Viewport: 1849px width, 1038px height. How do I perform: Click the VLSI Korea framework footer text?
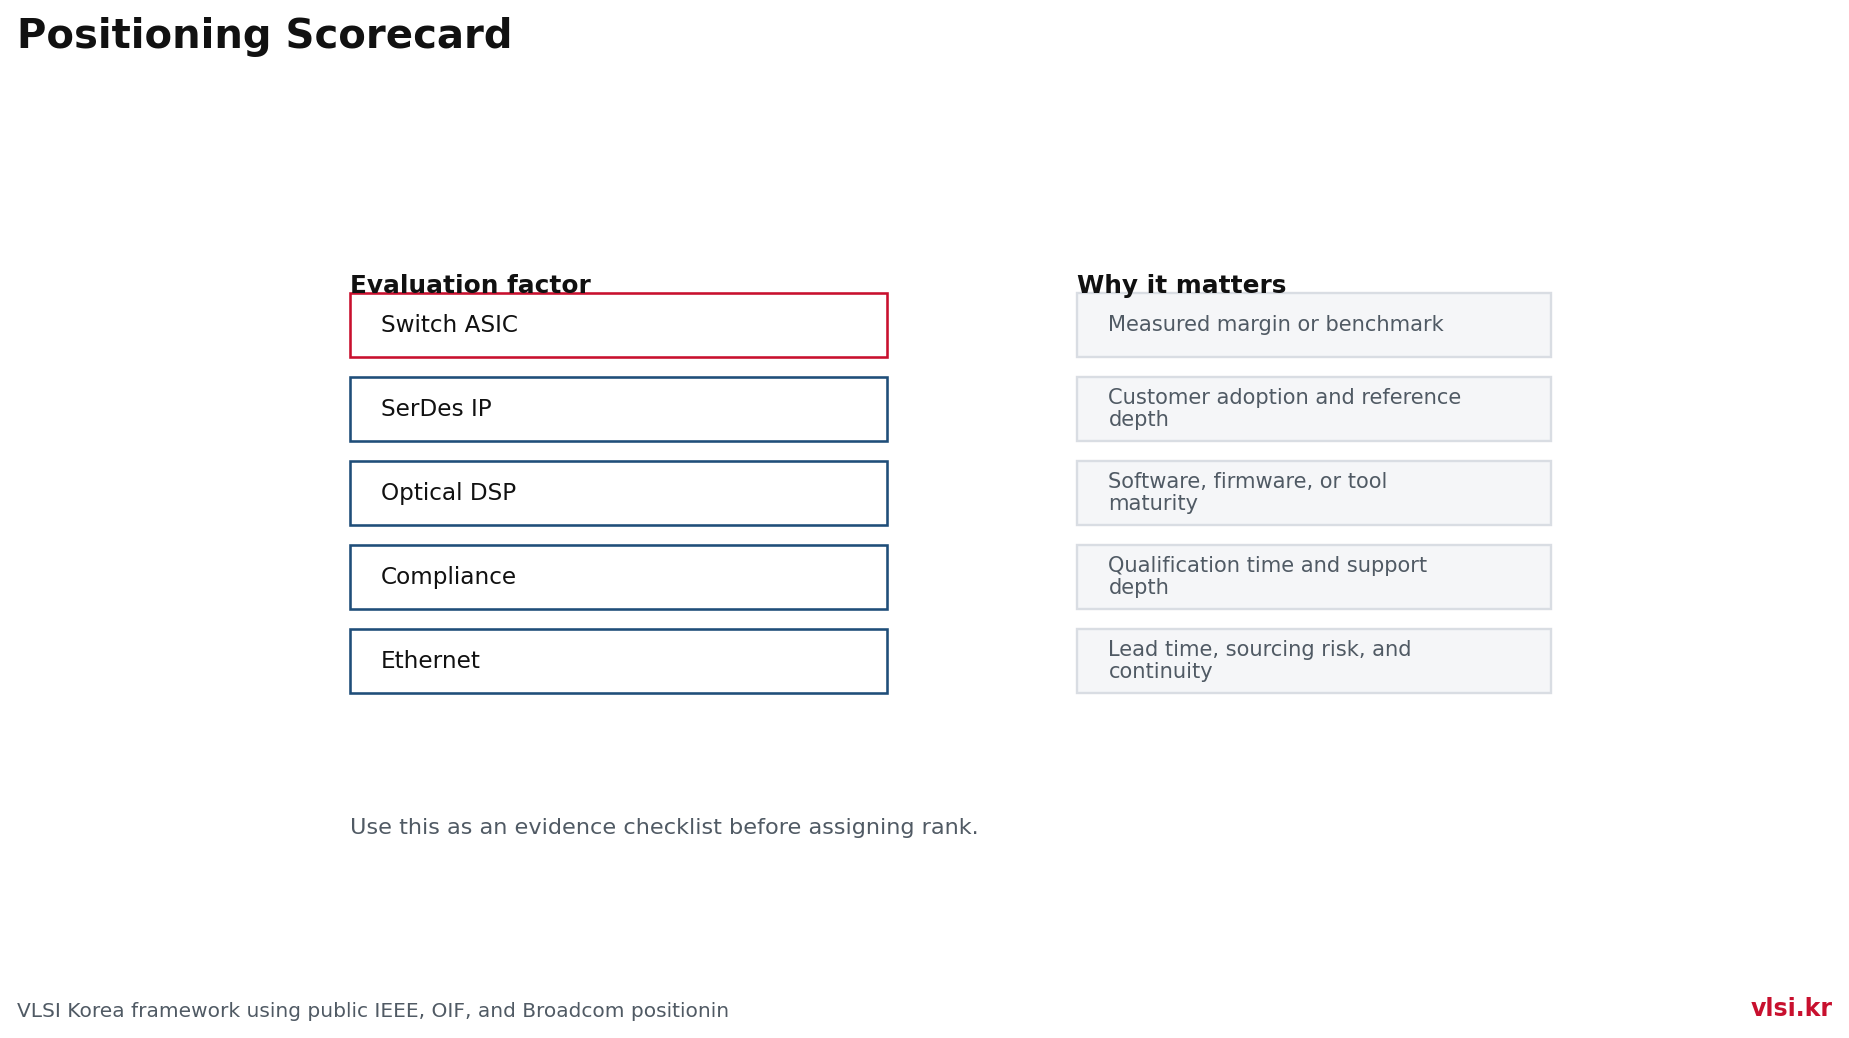[373, 1011]
